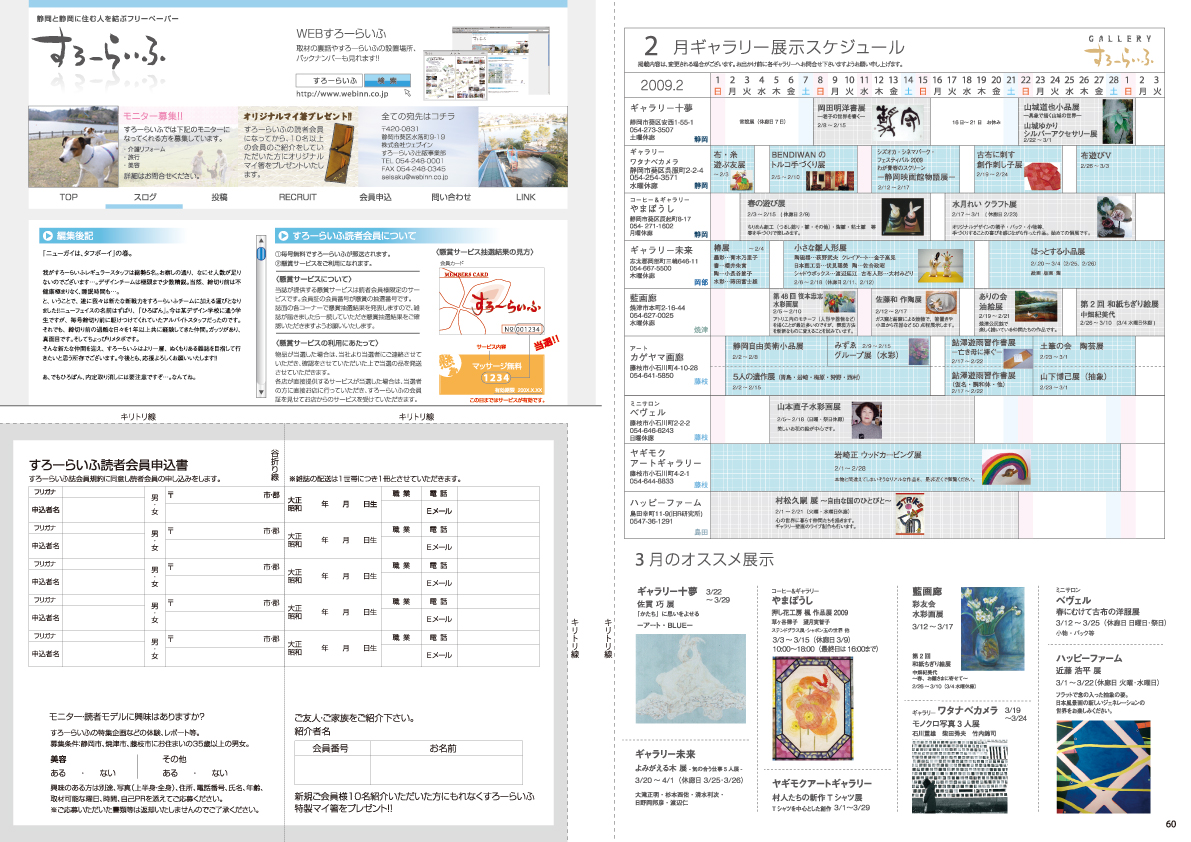Click the モニター・読者モデルに興味はありますか? question
Image resolution: width=1191 pixels, height=842 pixels.
126,717
